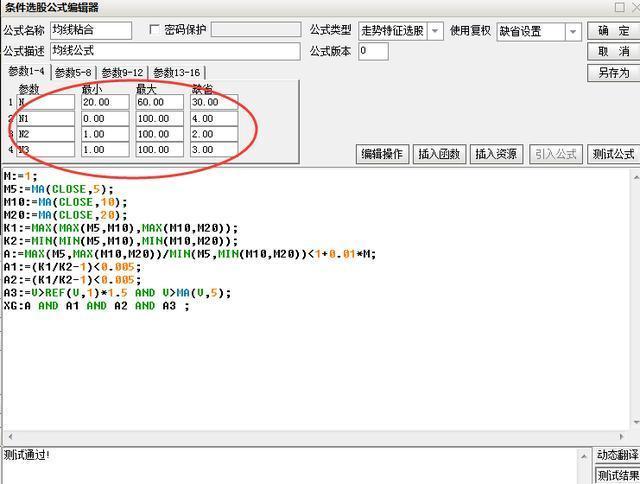
Task: Click the 另存为 button
Action: click(613, 72)
